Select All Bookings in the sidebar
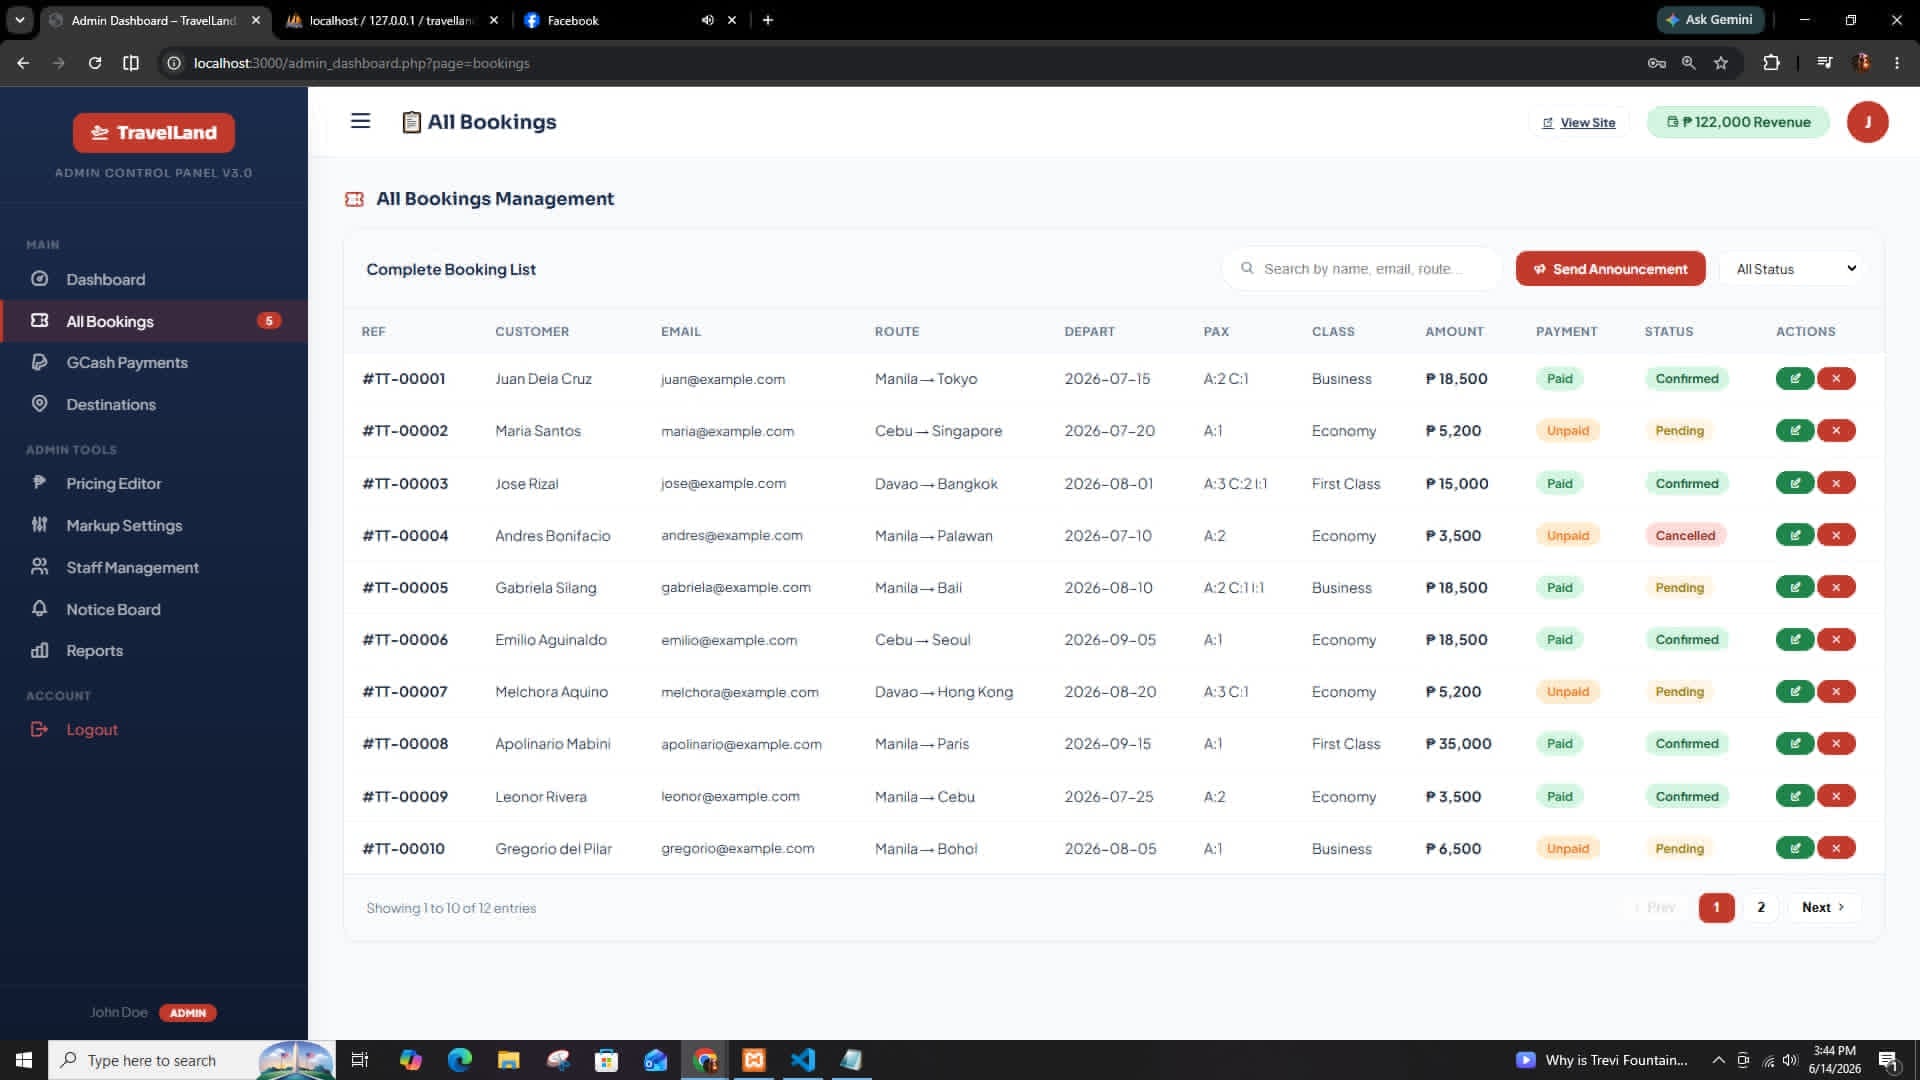The image size is (1920, 1080). click(154, 321)
